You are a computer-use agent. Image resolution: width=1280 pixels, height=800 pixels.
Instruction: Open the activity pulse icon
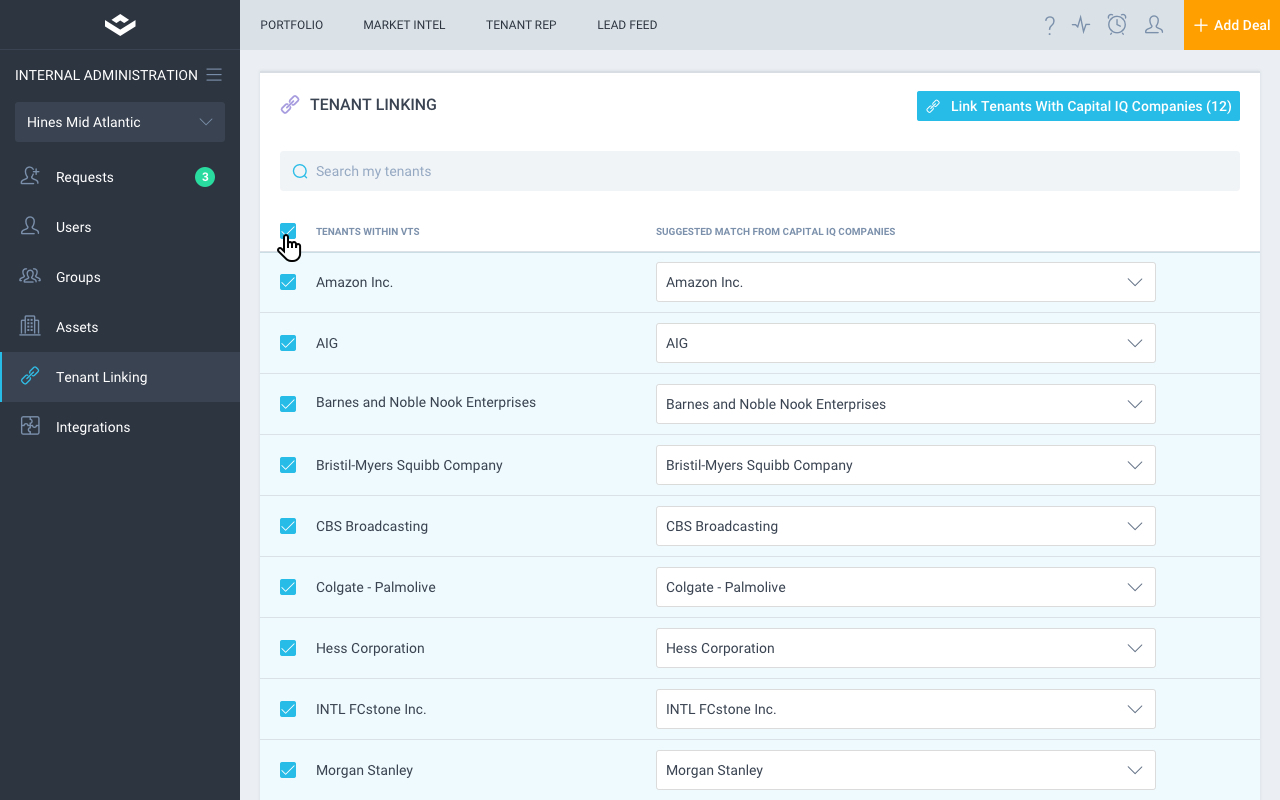coord(1081,25)
